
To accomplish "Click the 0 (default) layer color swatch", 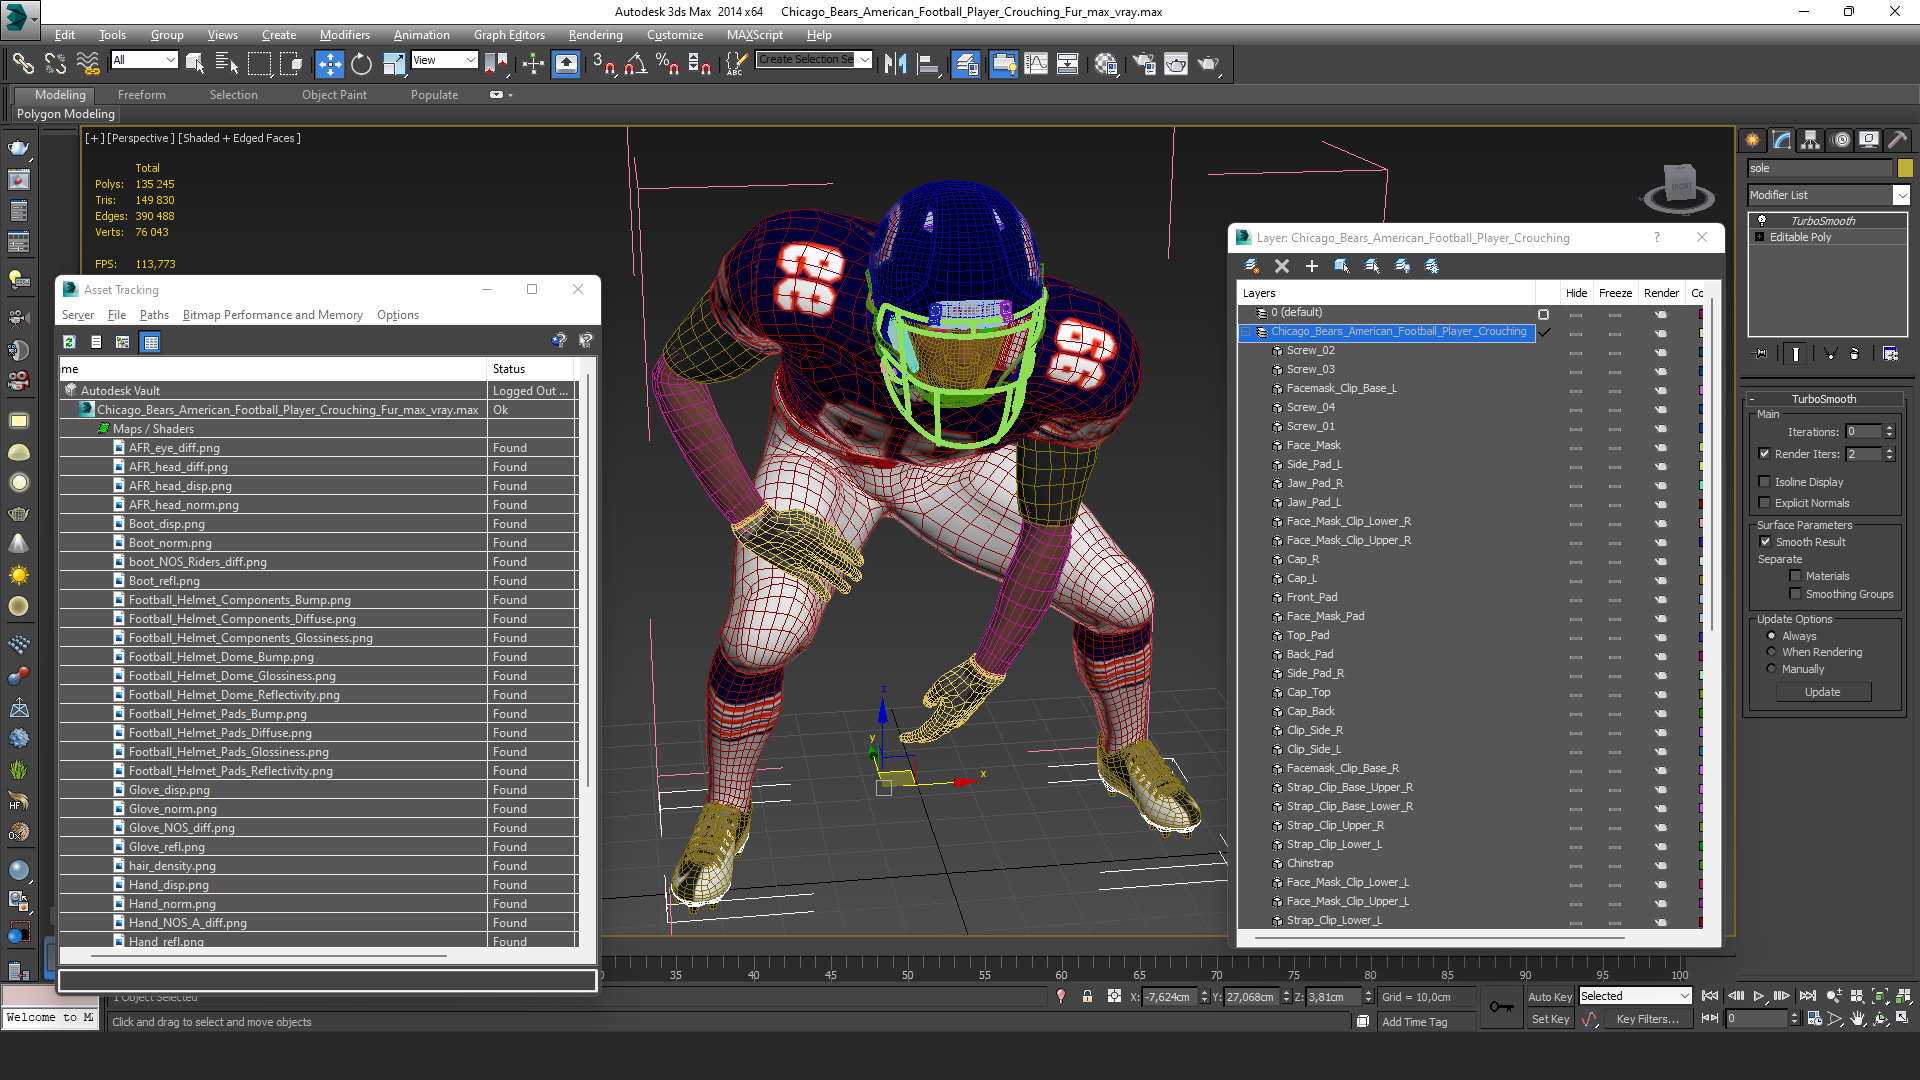I will 1701,313.
